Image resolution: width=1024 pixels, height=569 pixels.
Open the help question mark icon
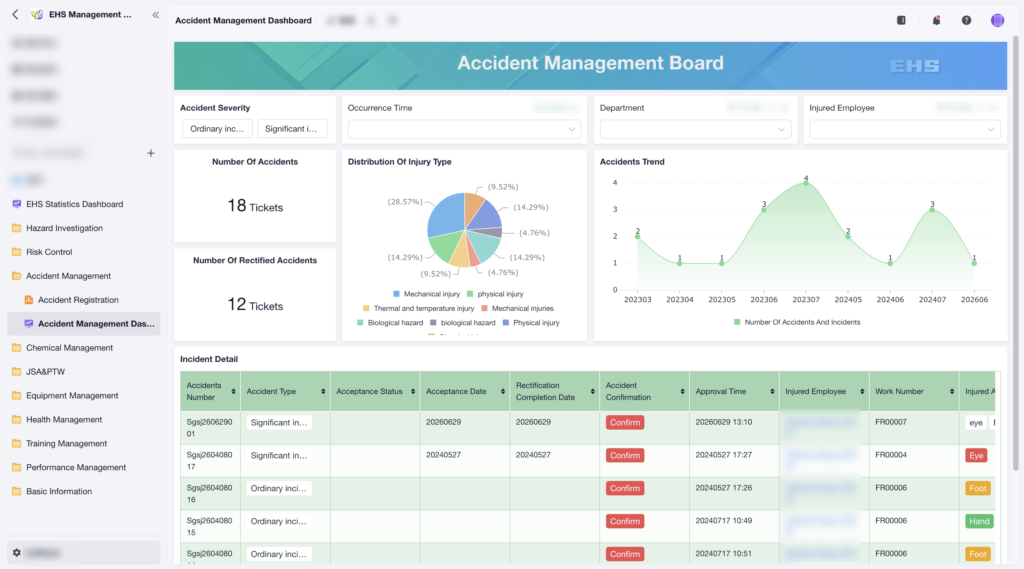tap(966, 20)
